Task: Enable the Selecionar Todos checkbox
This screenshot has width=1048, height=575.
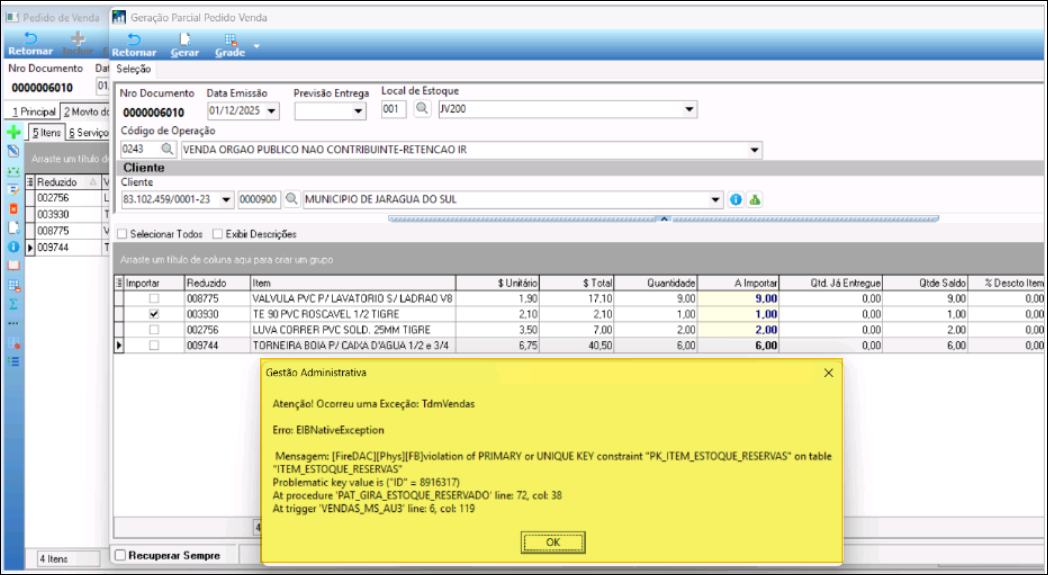Action: [123, 234]
